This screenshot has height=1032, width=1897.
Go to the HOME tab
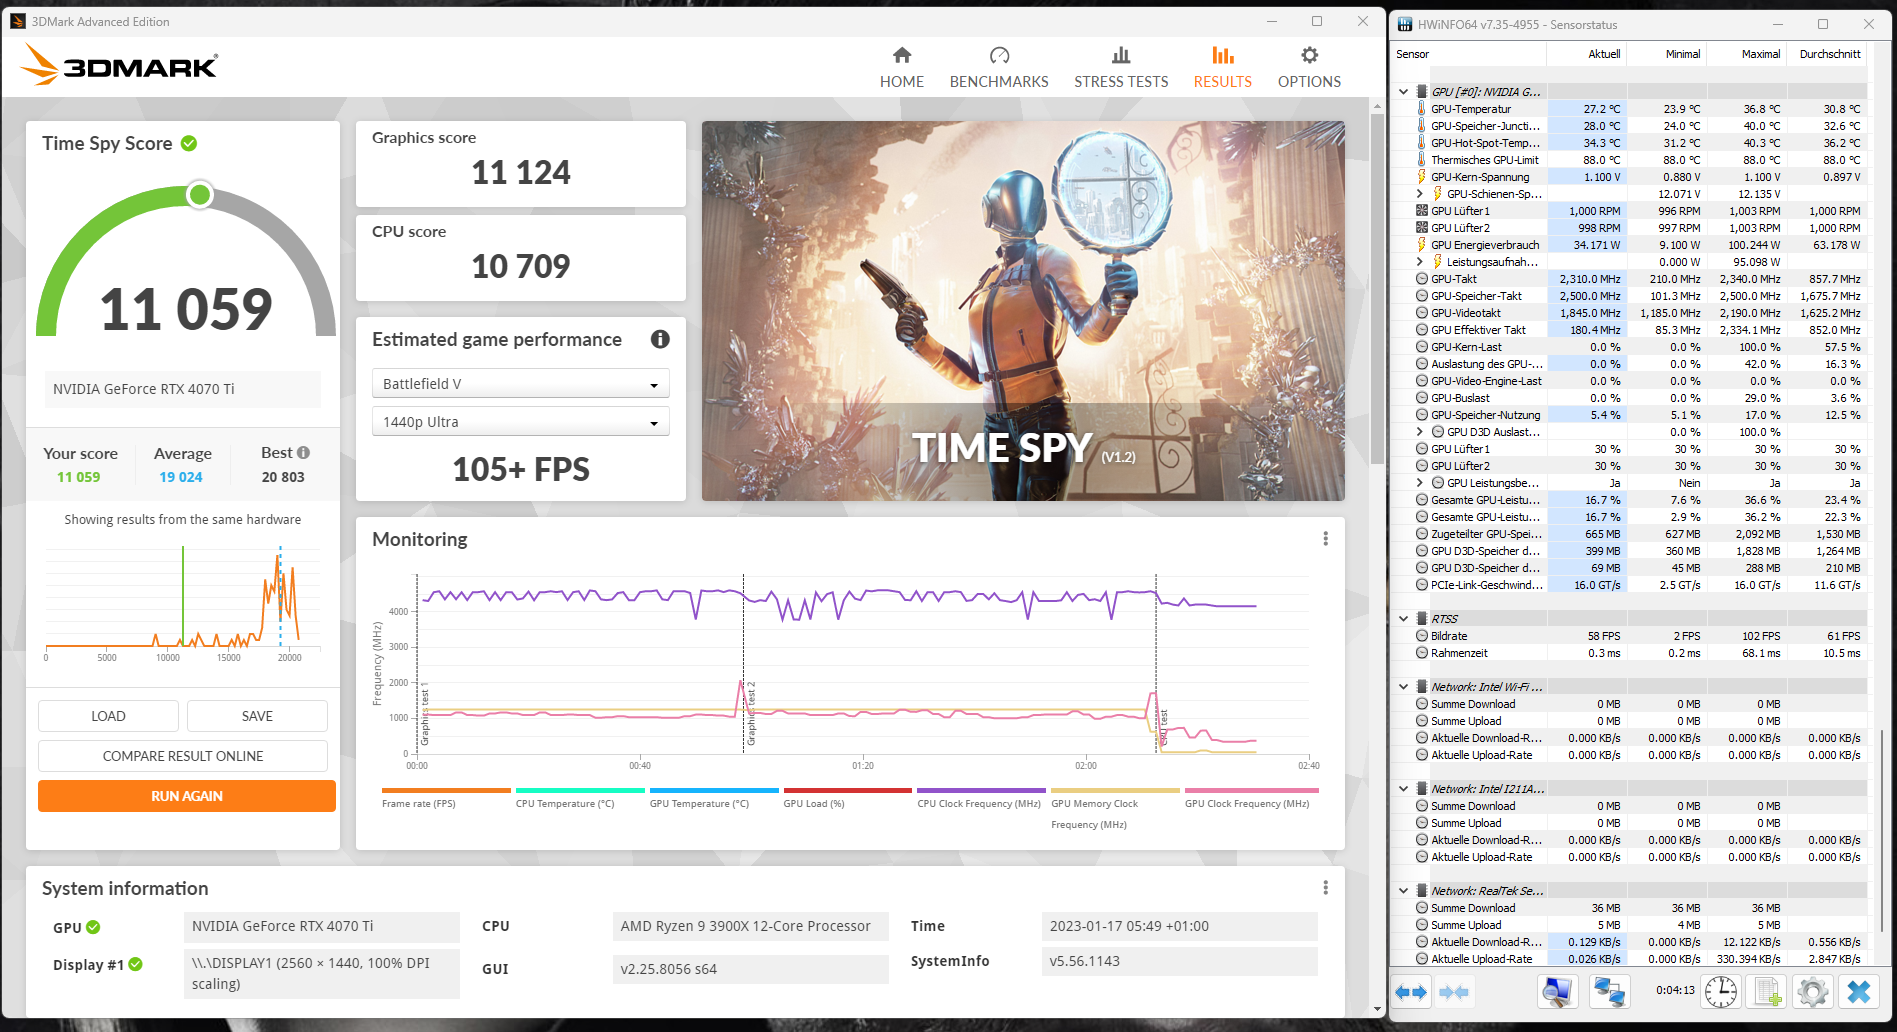902,68
